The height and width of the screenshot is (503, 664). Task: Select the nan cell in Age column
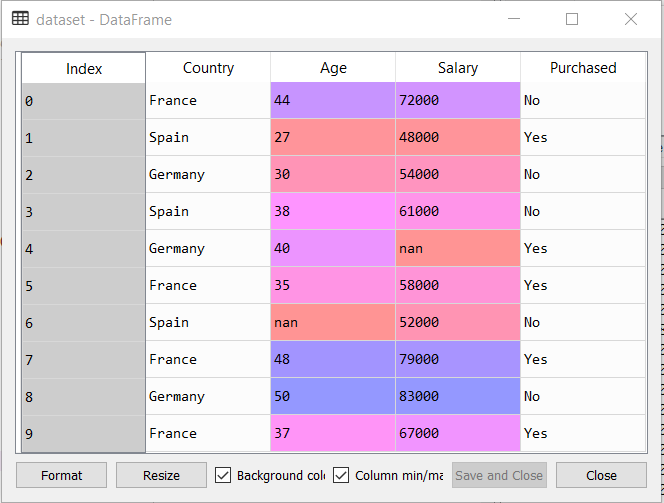tap(333, 322)
